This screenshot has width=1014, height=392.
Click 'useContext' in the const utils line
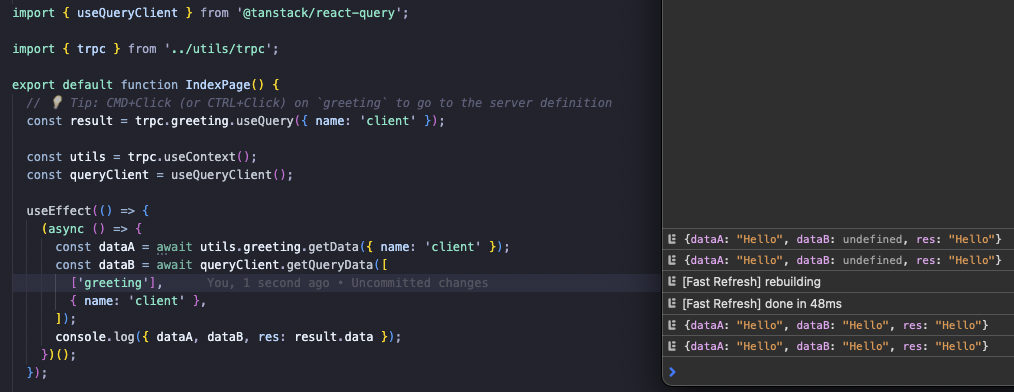click(200, 157)
